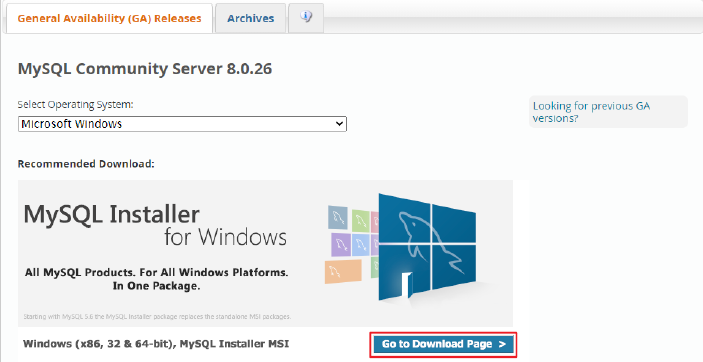This screenshot has height=362, width=703.
Task: Click the light blue dolphin tile
Action: [361, 245]
